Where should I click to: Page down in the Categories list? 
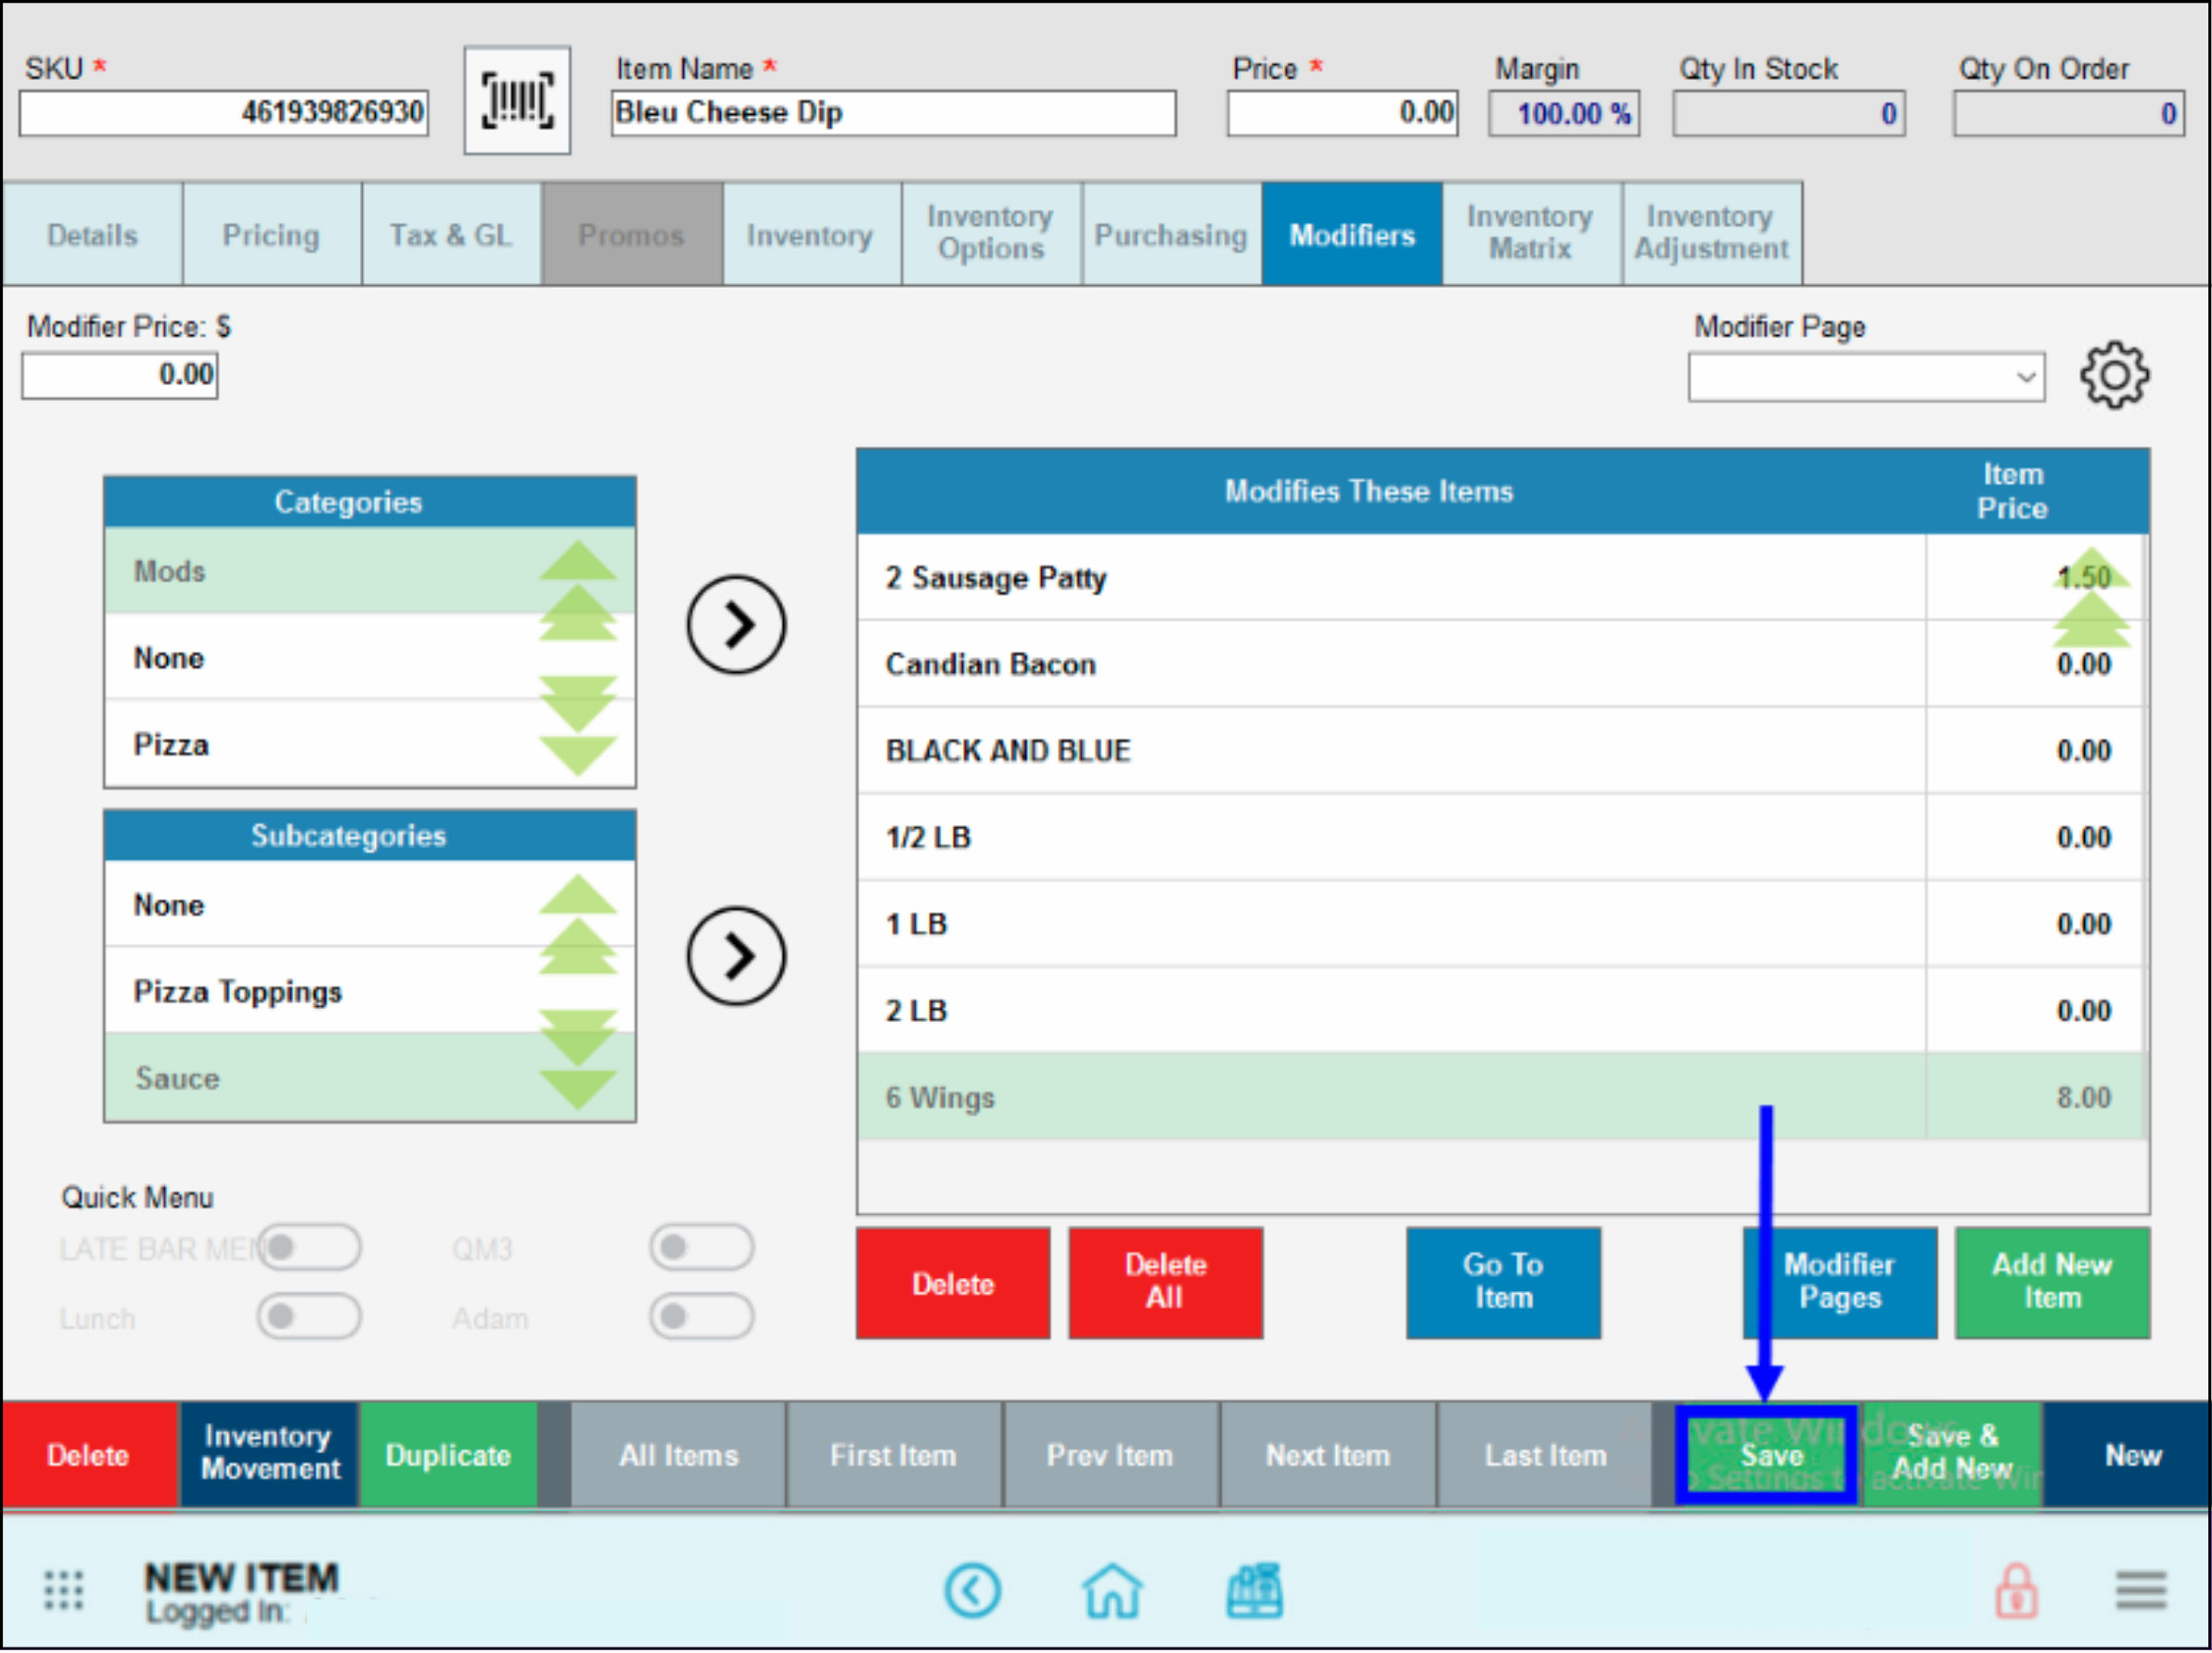point(578,704)
